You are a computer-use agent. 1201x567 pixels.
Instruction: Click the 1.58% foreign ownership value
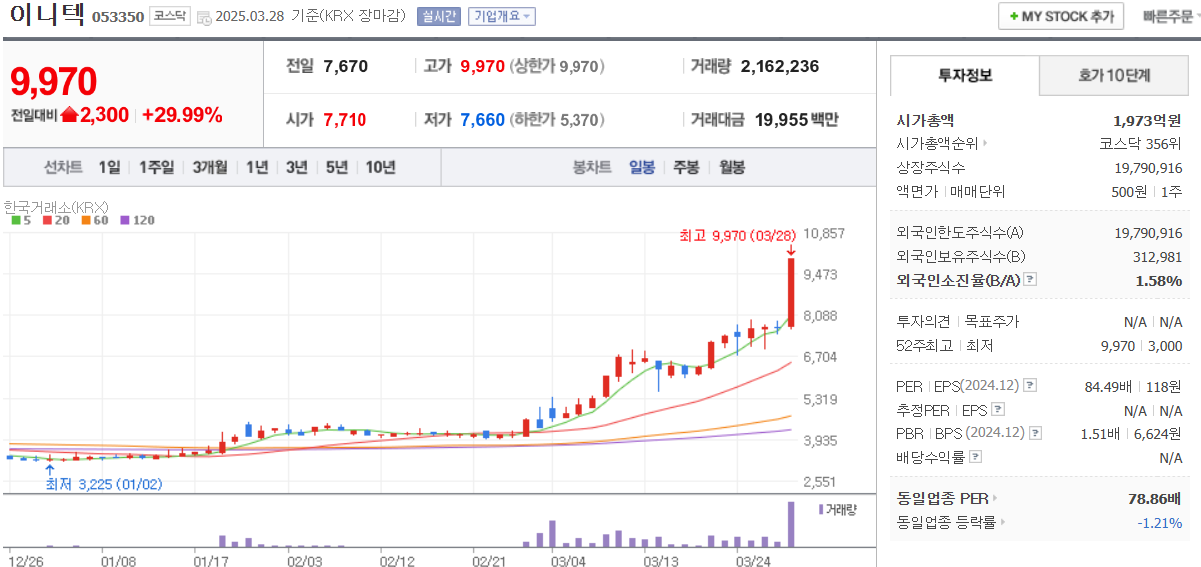pos(1159,281)
